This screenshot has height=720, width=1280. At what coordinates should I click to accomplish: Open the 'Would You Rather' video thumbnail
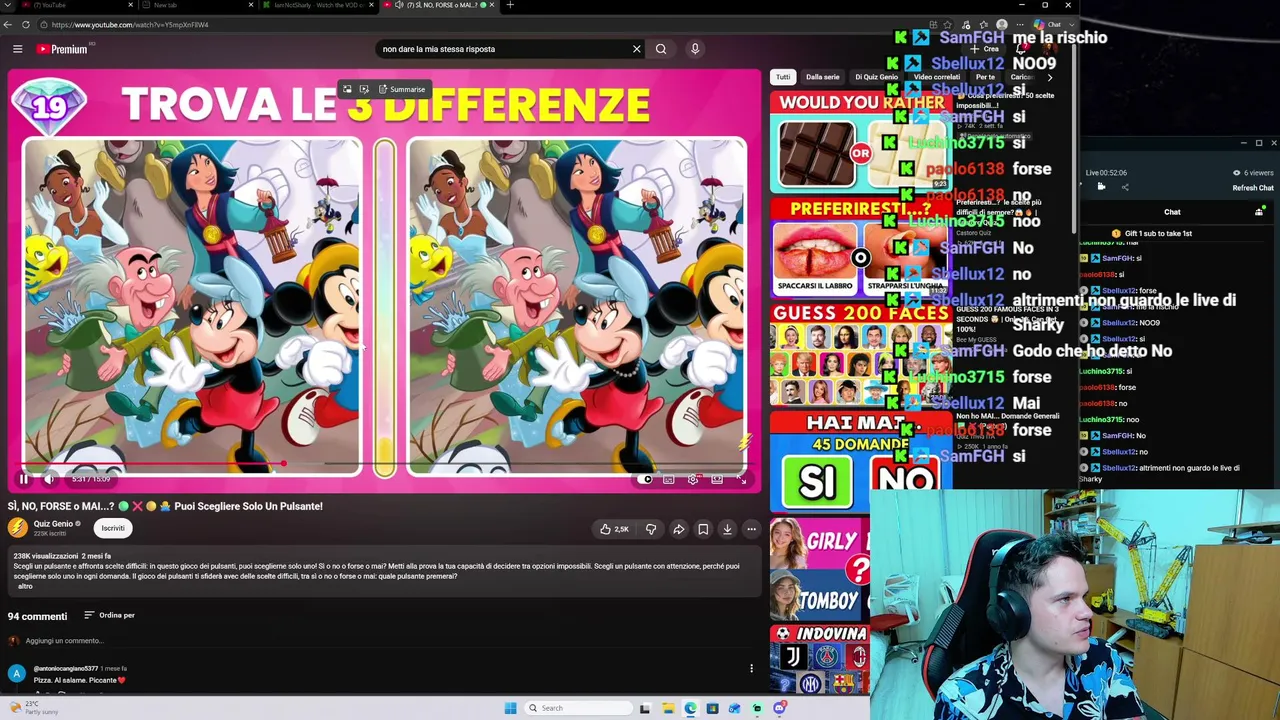pyautogui.click(x=860, y=142)
